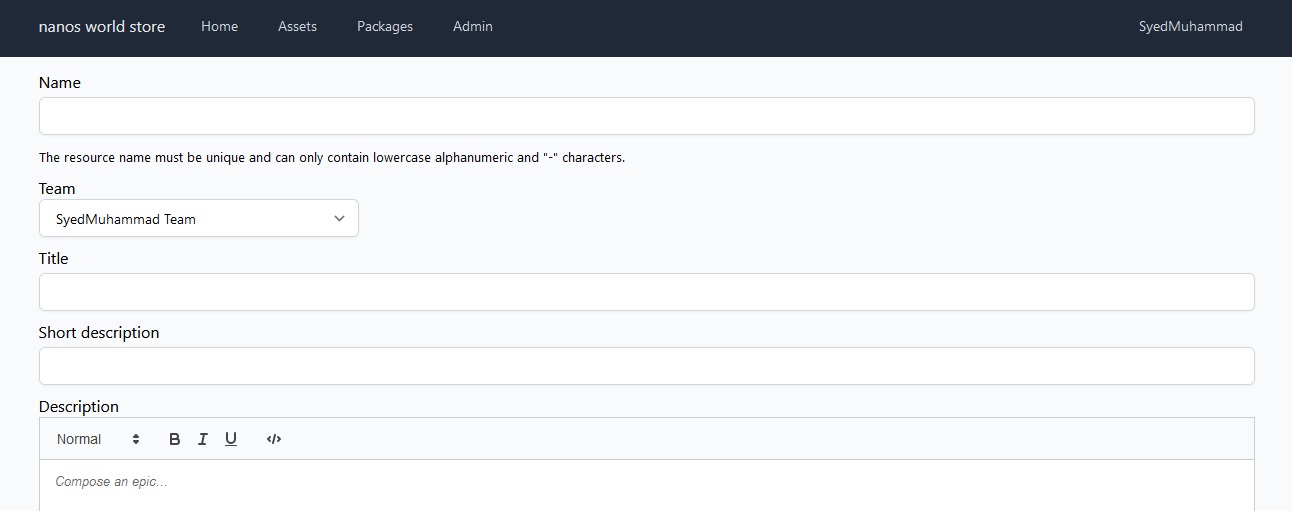
Task: Click the Short description label
Action: click(99, 333)
